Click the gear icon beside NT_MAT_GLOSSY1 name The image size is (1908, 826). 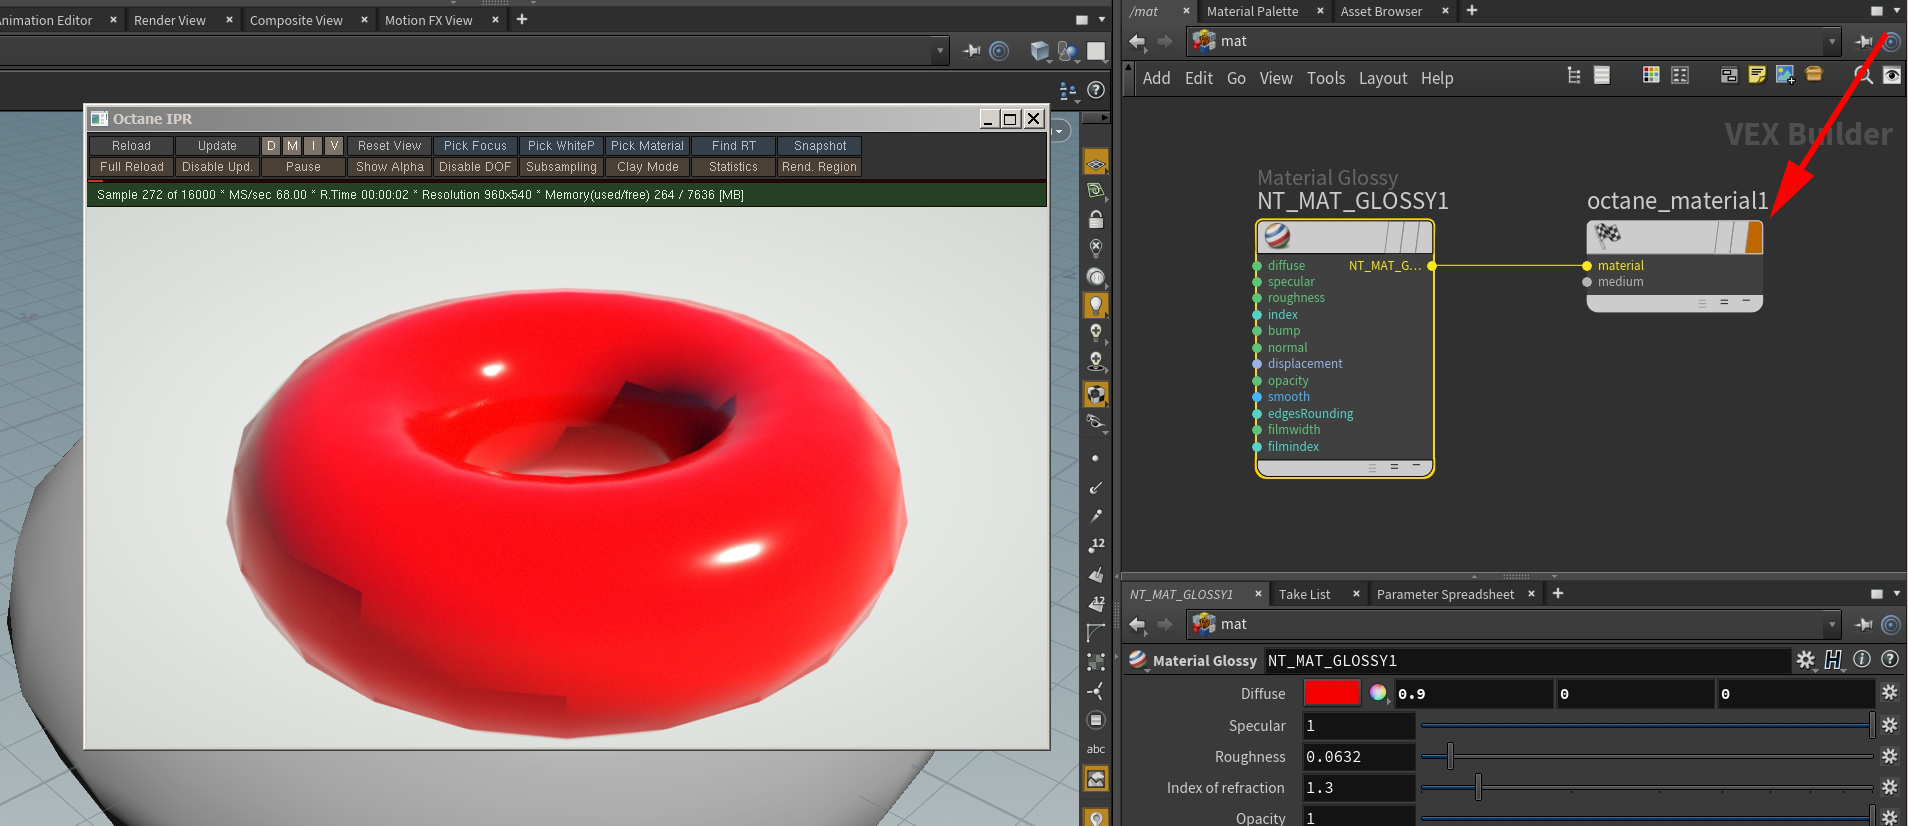pyautogui.click(x=1805, y=659)
